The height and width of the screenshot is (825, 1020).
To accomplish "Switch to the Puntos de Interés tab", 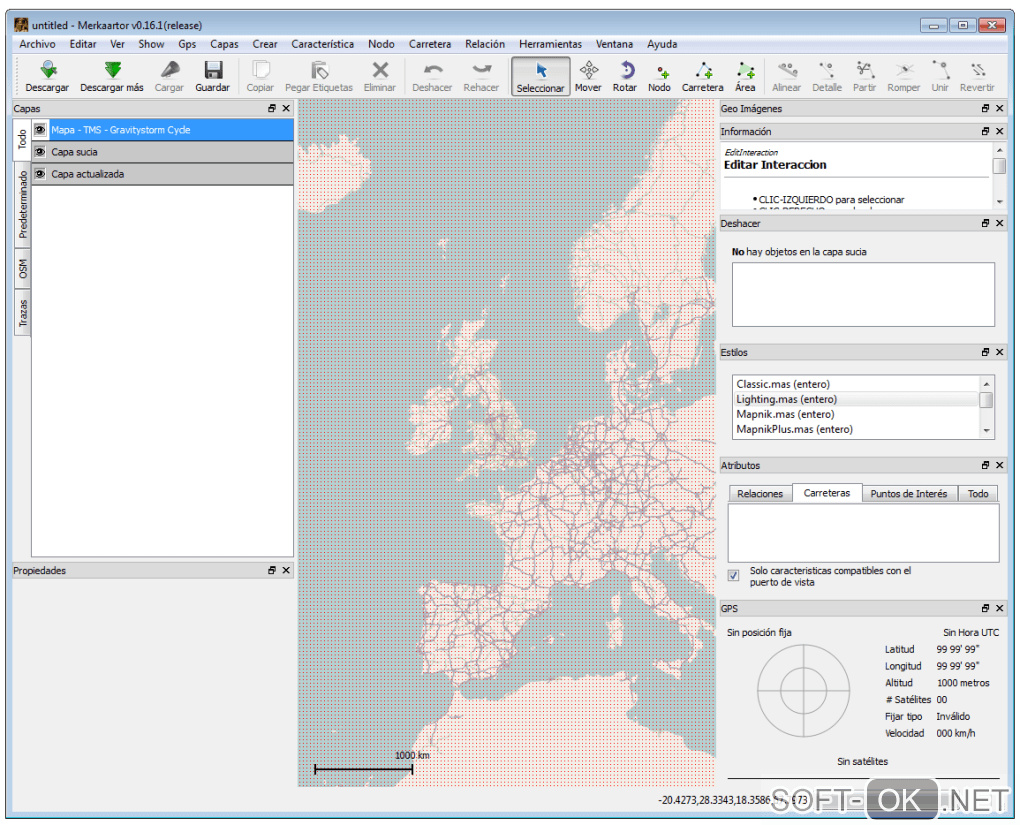I will click(908, 493).
